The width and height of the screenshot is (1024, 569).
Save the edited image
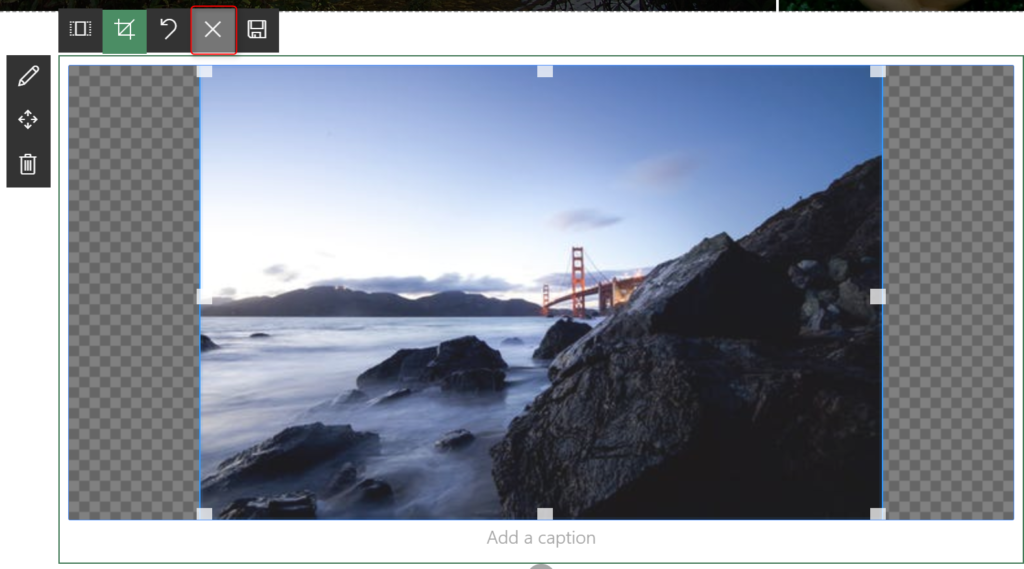pos(257,29)
